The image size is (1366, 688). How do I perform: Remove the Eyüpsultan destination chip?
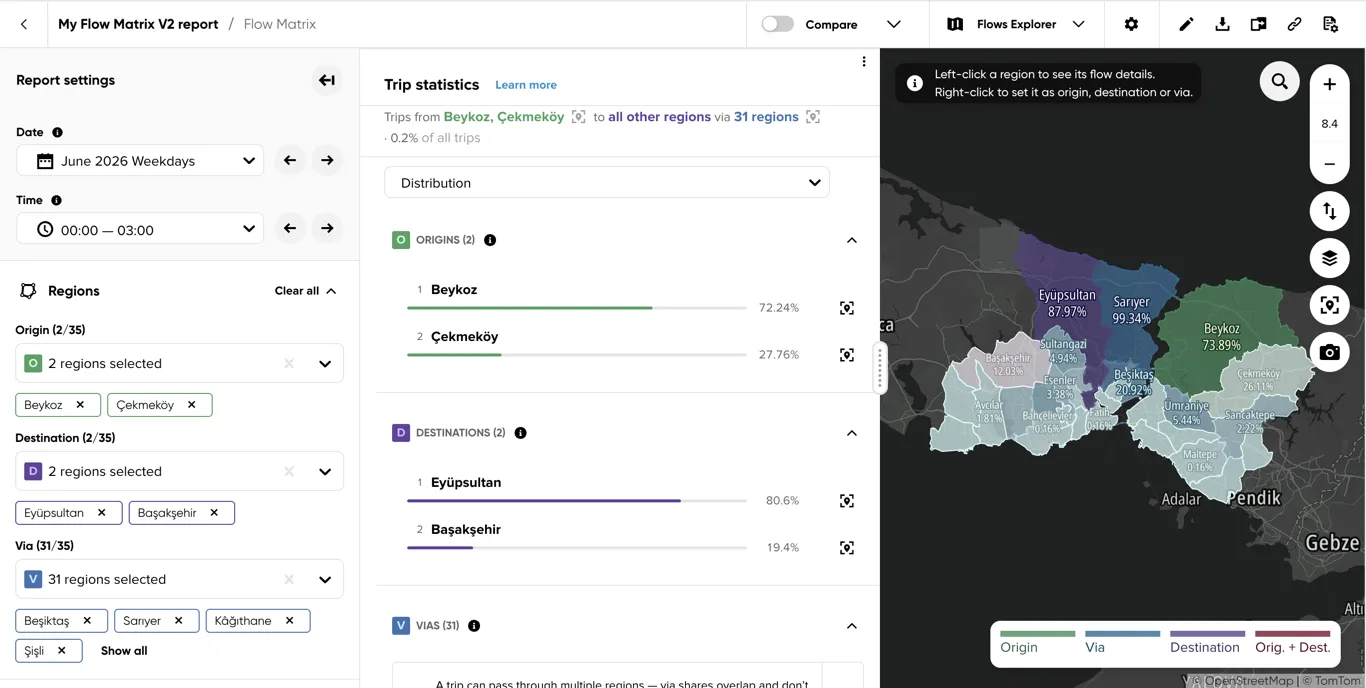coord(102,513)
